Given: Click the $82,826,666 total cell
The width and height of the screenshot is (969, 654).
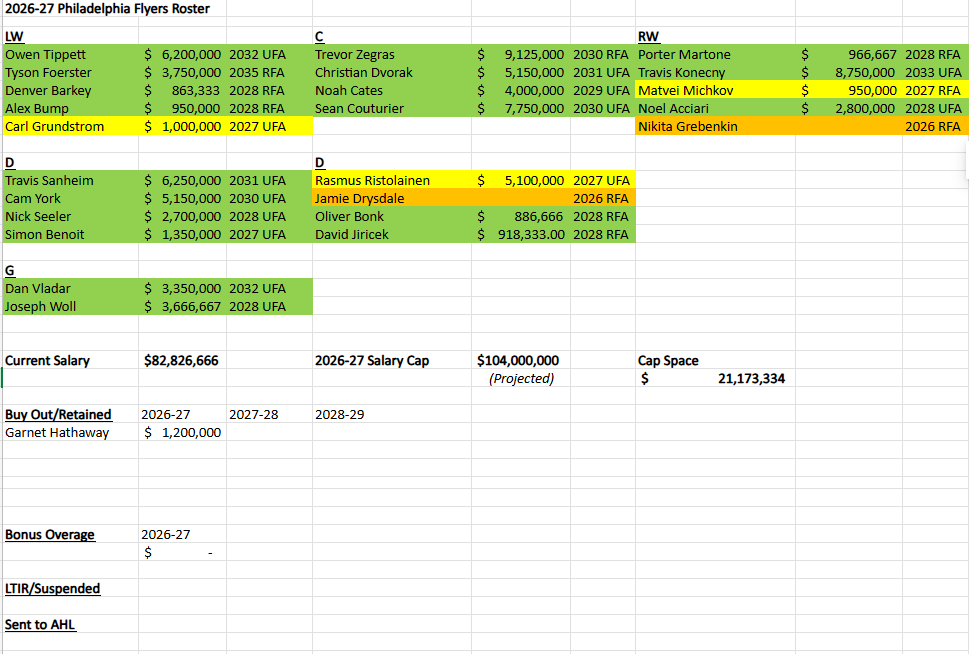Looking at the screenshot, I should tap(182, 360).
